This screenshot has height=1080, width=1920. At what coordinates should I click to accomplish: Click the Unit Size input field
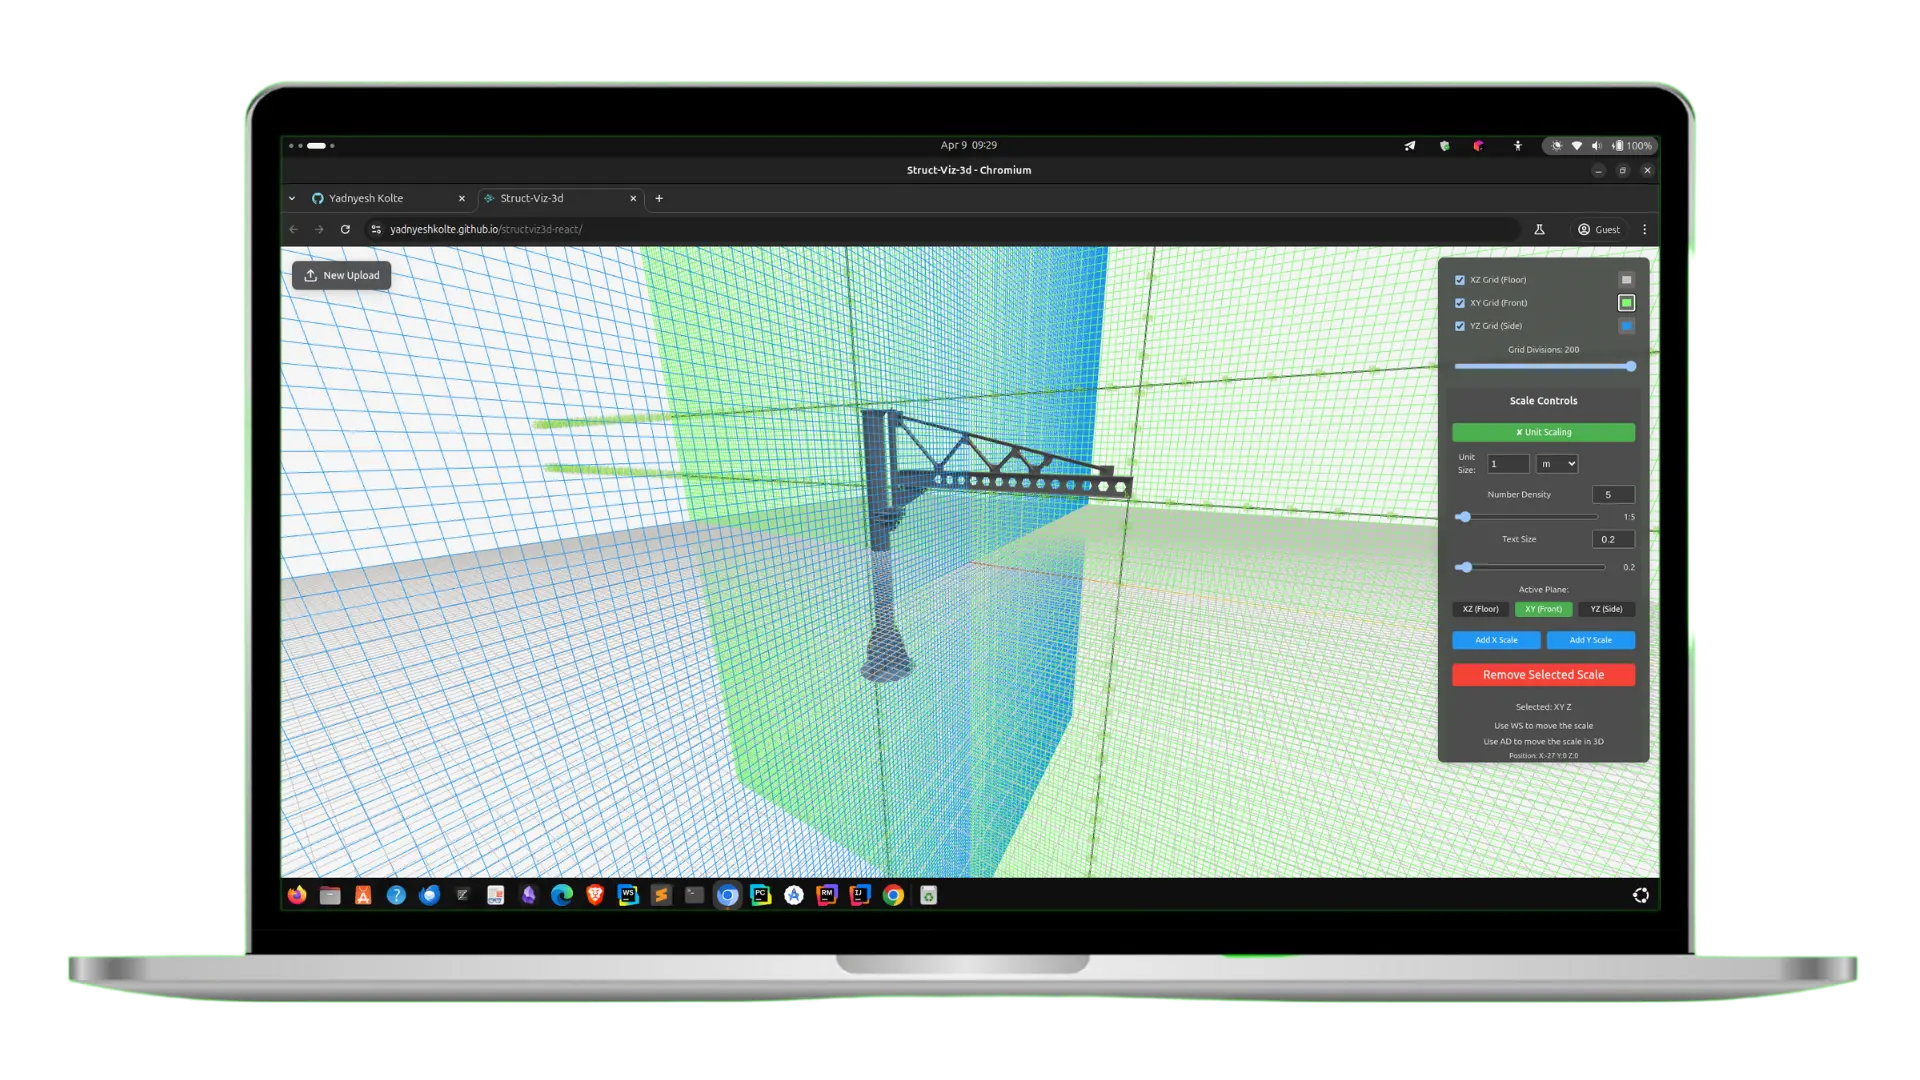click(x=1507, y=464)
